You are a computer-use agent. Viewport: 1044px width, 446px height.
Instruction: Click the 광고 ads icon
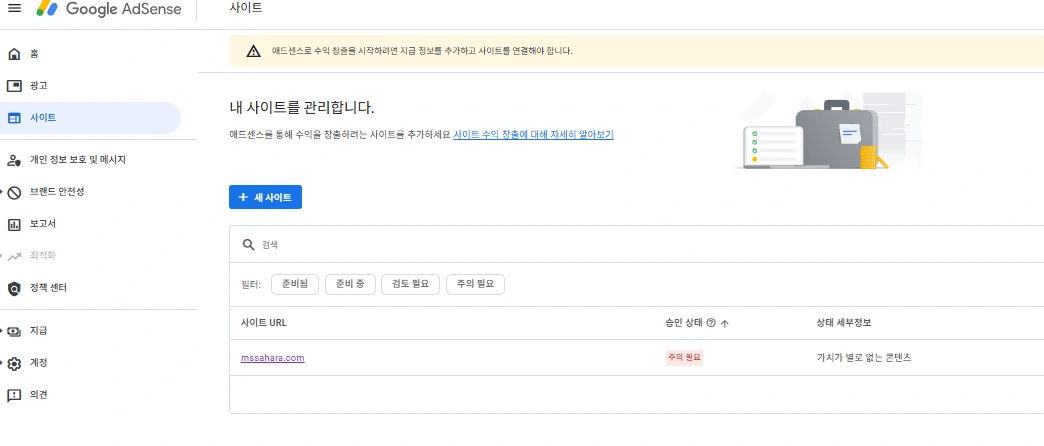coord(14,86)
